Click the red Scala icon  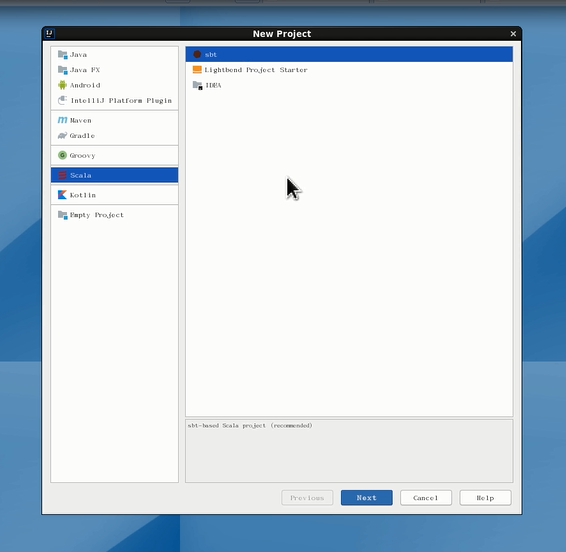click(x=62, y=175)
